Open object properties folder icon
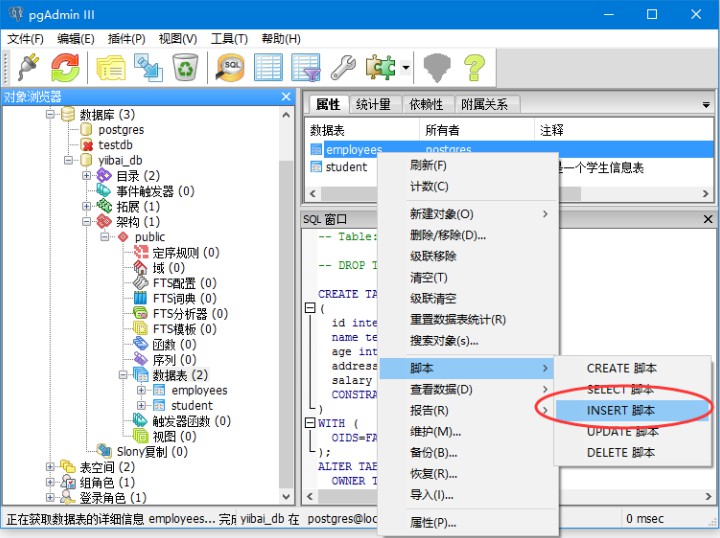This screenshot has height=538, width=720. (x=111, y=68)
